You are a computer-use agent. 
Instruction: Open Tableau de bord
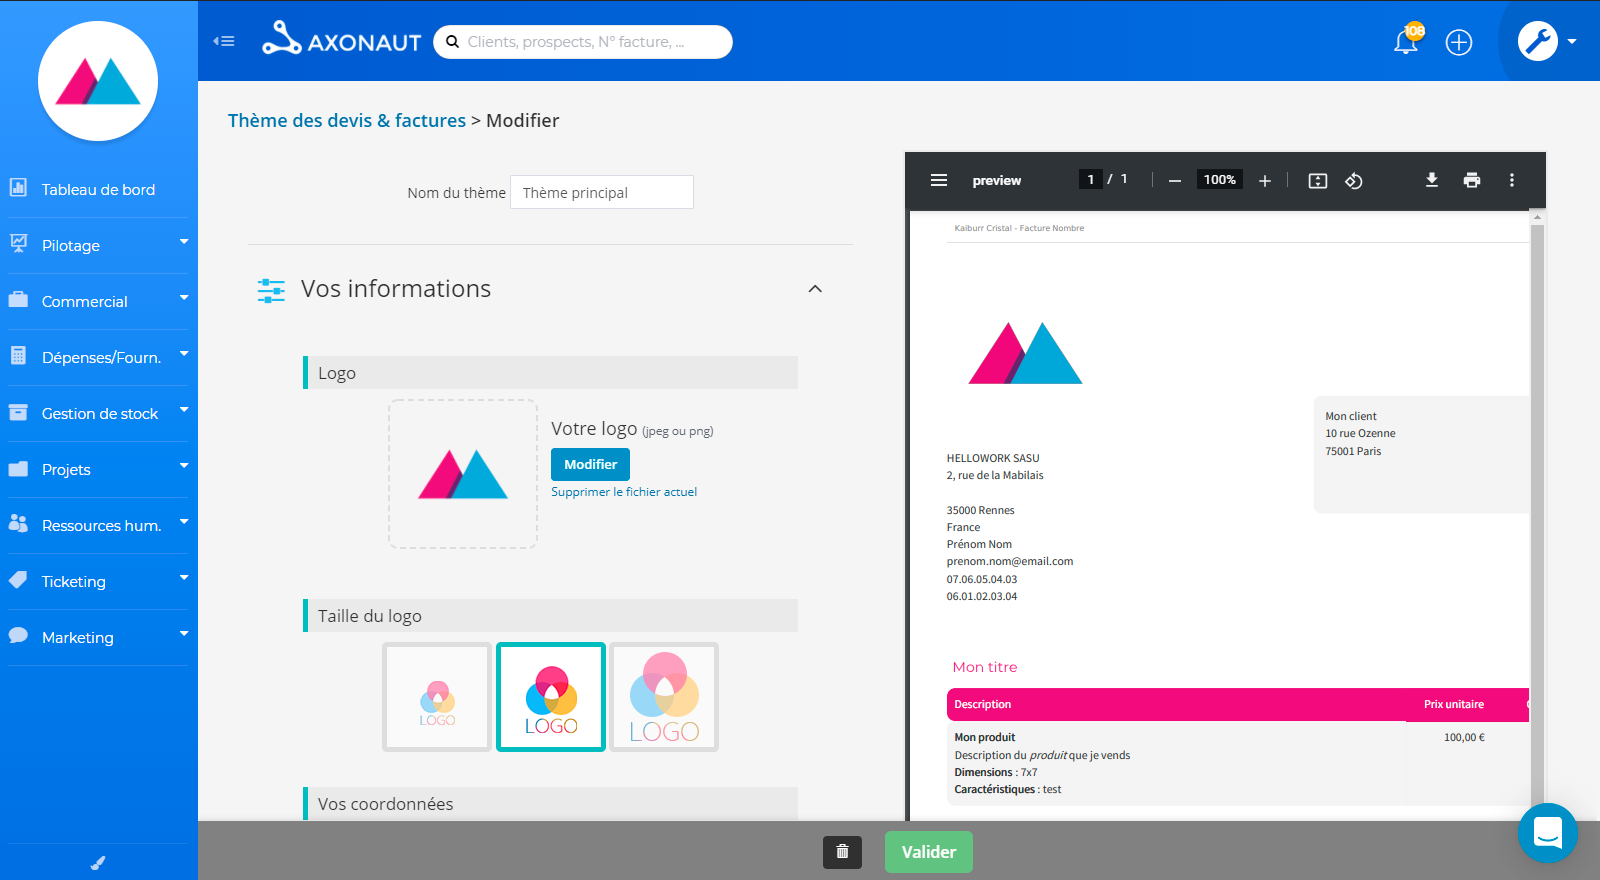98,189
